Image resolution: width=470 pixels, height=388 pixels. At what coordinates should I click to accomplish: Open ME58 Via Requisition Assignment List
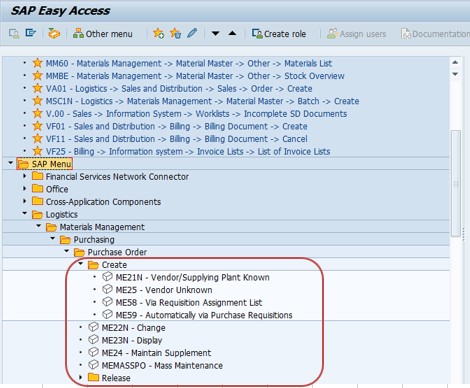(x=189, y=303)
